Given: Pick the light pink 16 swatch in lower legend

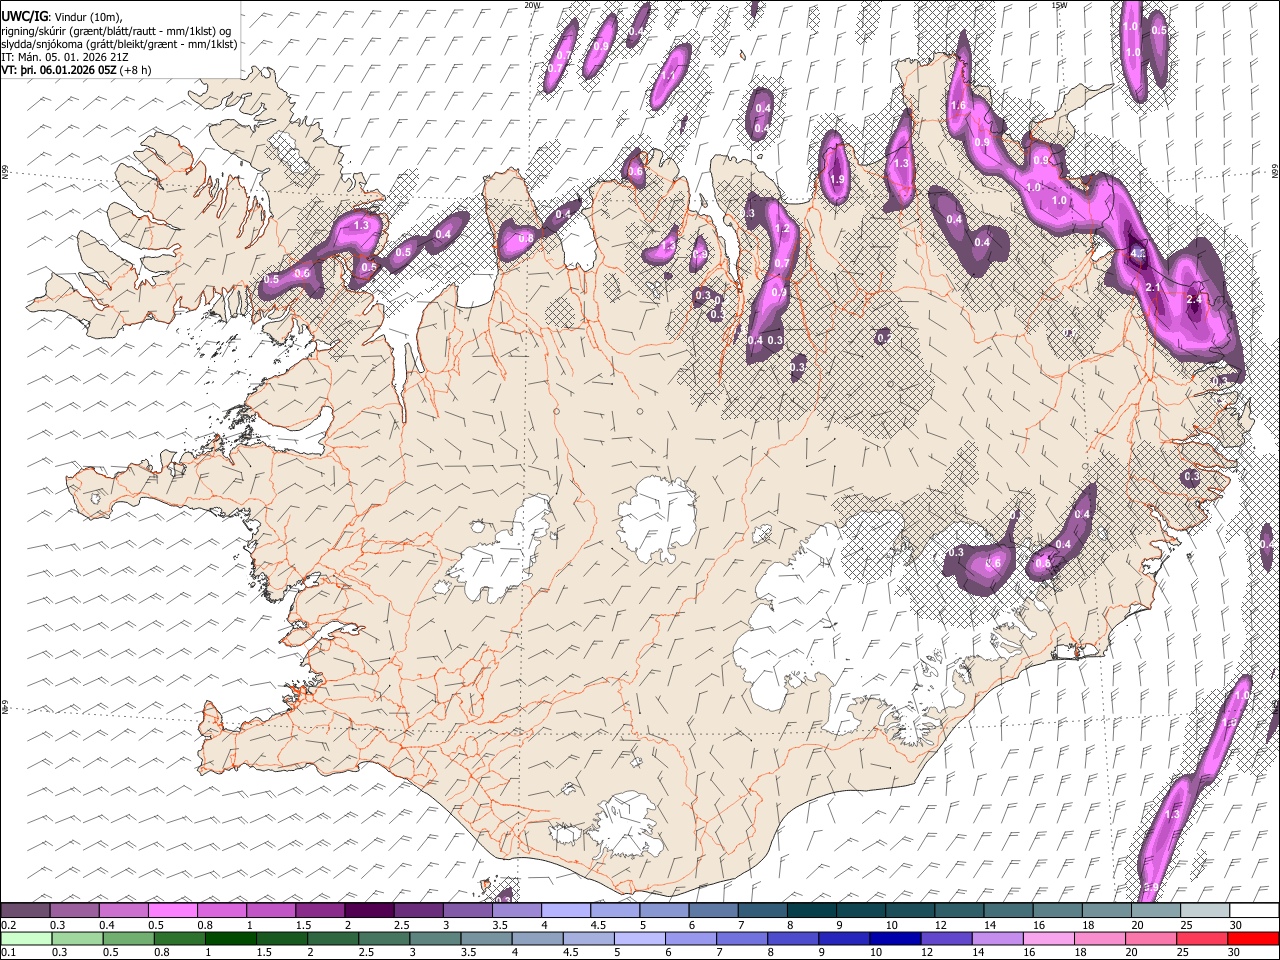Looking at the screenshot, I should 1050,938.
